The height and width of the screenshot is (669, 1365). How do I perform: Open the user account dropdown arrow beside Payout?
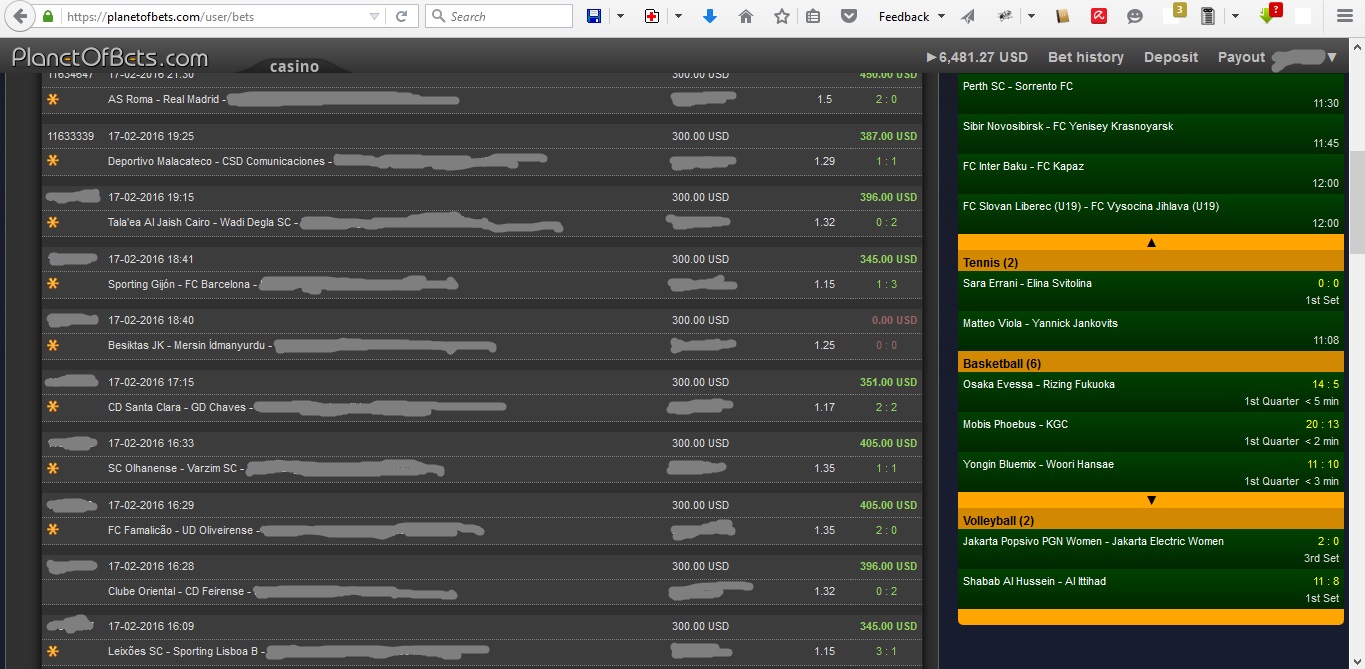(x=1331, y=57)
